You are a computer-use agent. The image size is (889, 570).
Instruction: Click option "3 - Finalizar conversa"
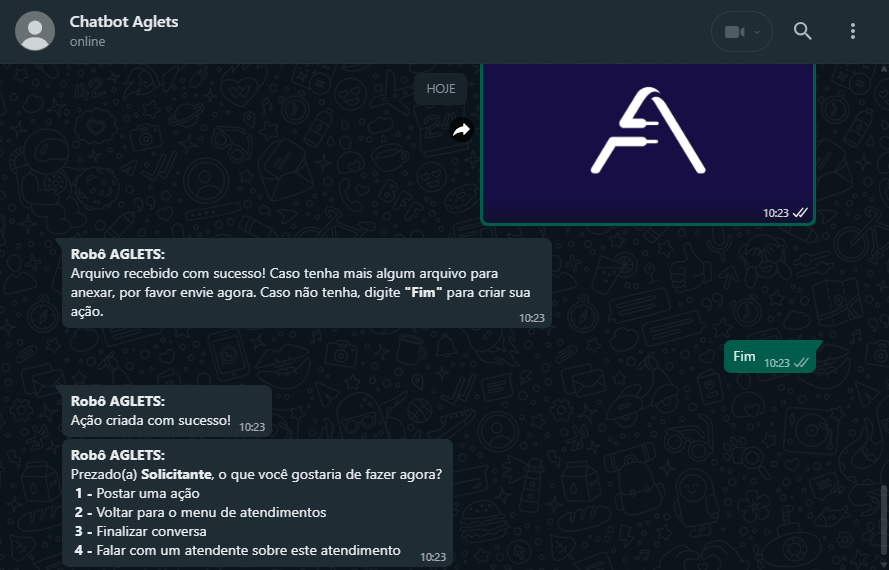tap(140, 531)
